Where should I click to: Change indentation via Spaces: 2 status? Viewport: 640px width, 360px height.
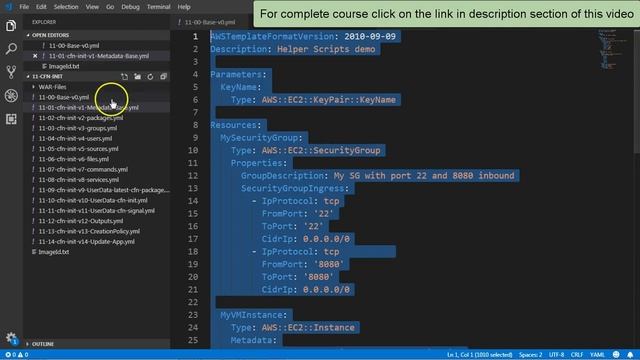pyautogui.click(x=531, y=355)
